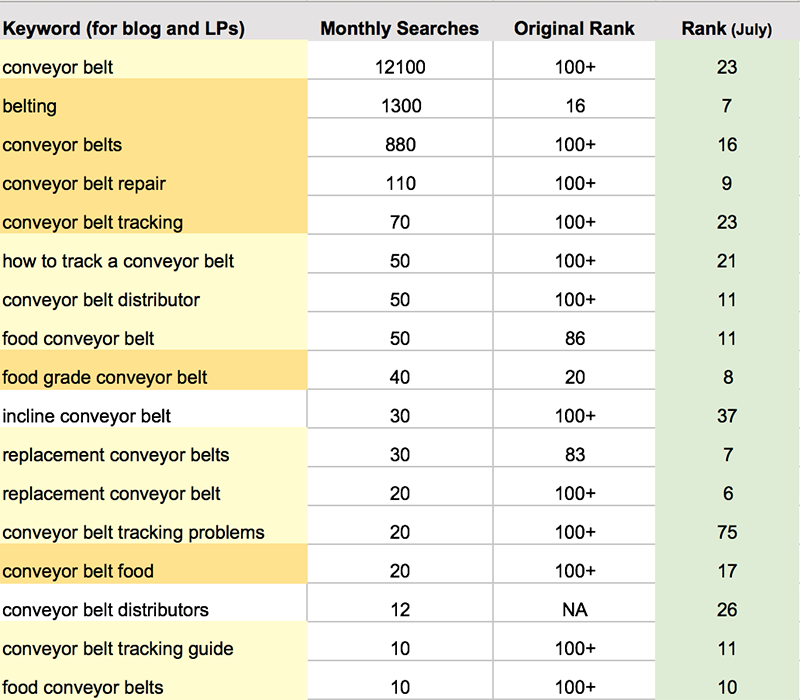Select the 12100 monthly searches cell
The height and width of the screenshot is (700, 800).
pos(399,67)
